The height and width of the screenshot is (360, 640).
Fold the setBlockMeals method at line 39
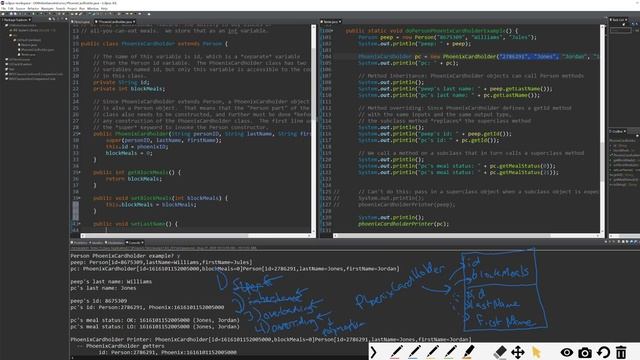click(x=79, y=198)
